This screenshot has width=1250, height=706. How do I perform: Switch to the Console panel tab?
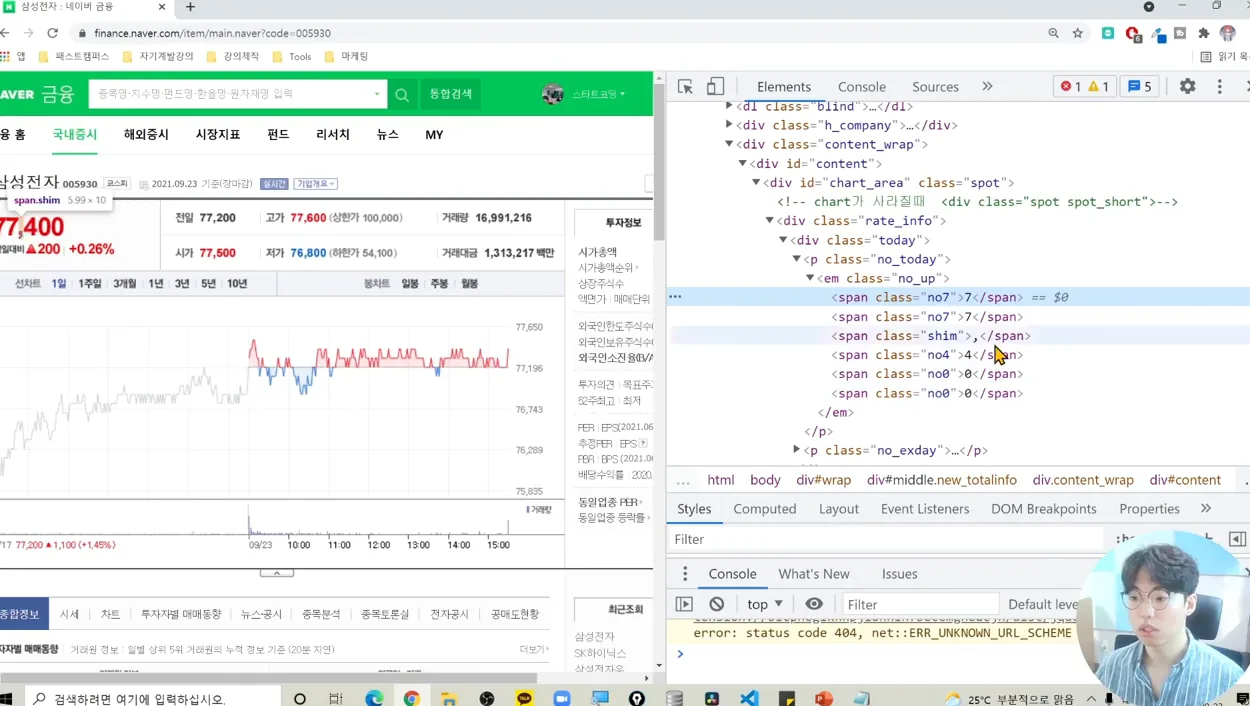(x=862, y=87)
